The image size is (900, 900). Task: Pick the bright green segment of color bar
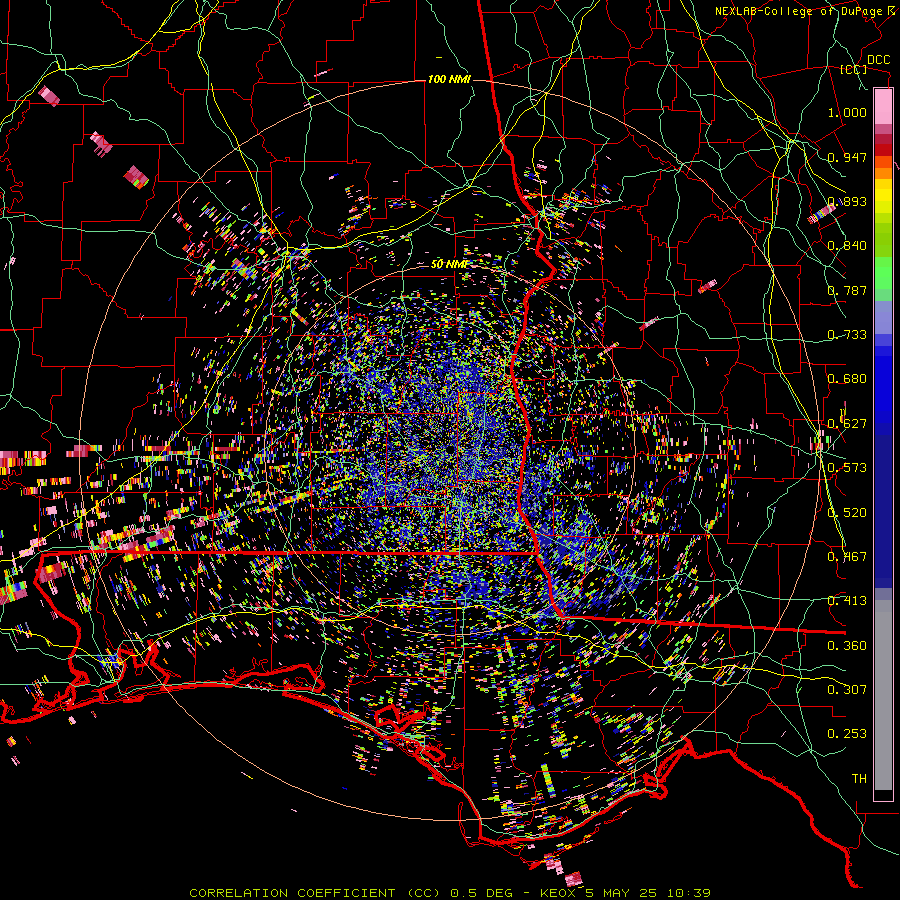pos(883,273)
